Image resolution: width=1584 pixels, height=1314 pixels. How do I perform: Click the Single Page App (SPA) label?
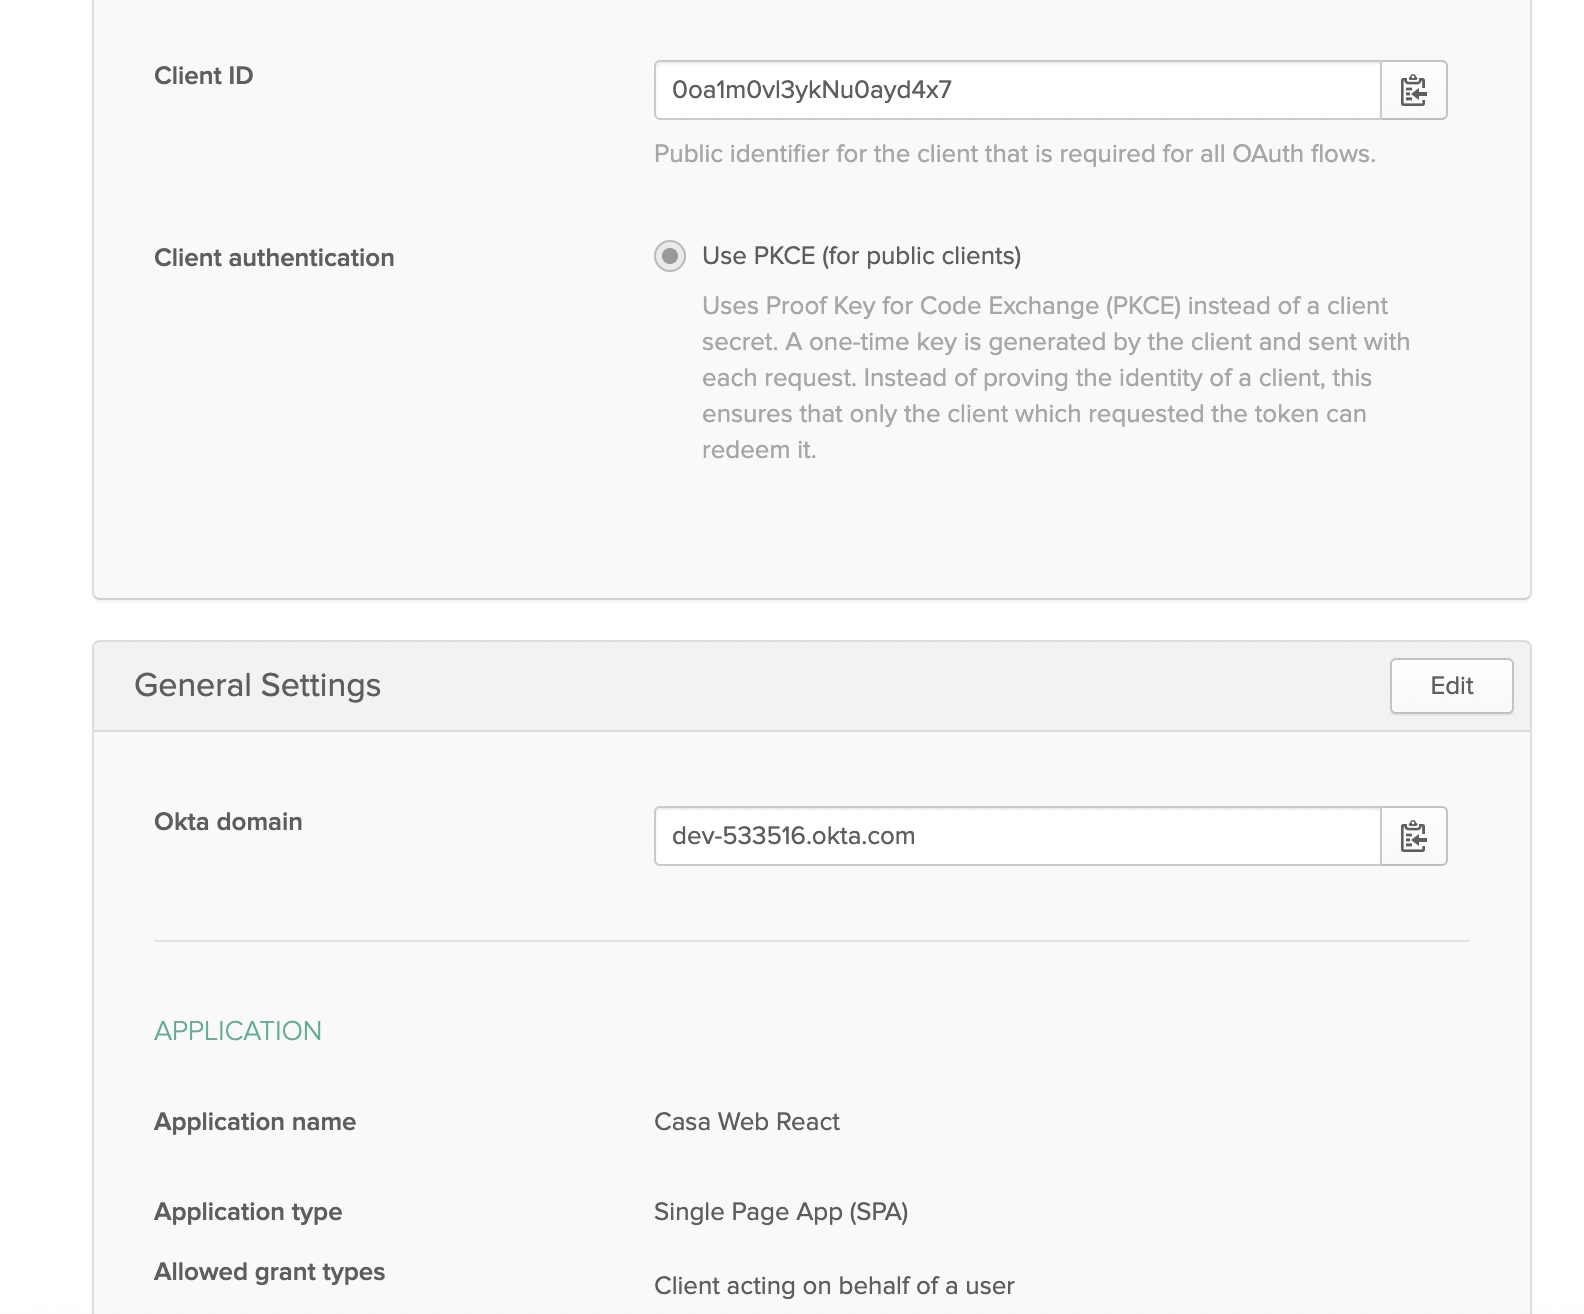point(781,1211)
